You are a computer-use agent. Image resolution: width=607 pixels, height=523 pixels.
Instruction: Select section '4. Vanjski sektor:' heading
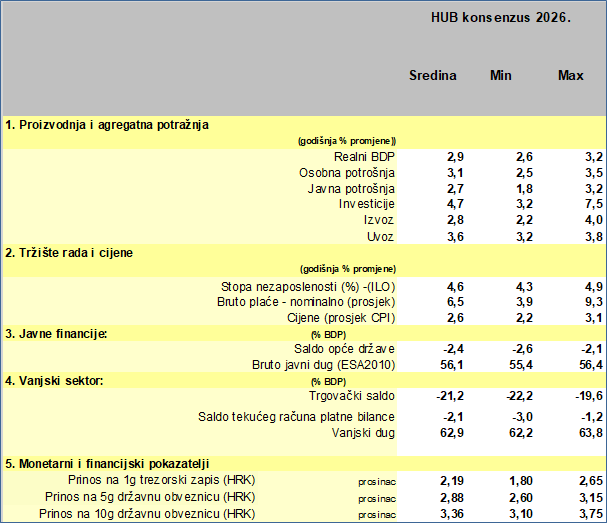point(54,381)
